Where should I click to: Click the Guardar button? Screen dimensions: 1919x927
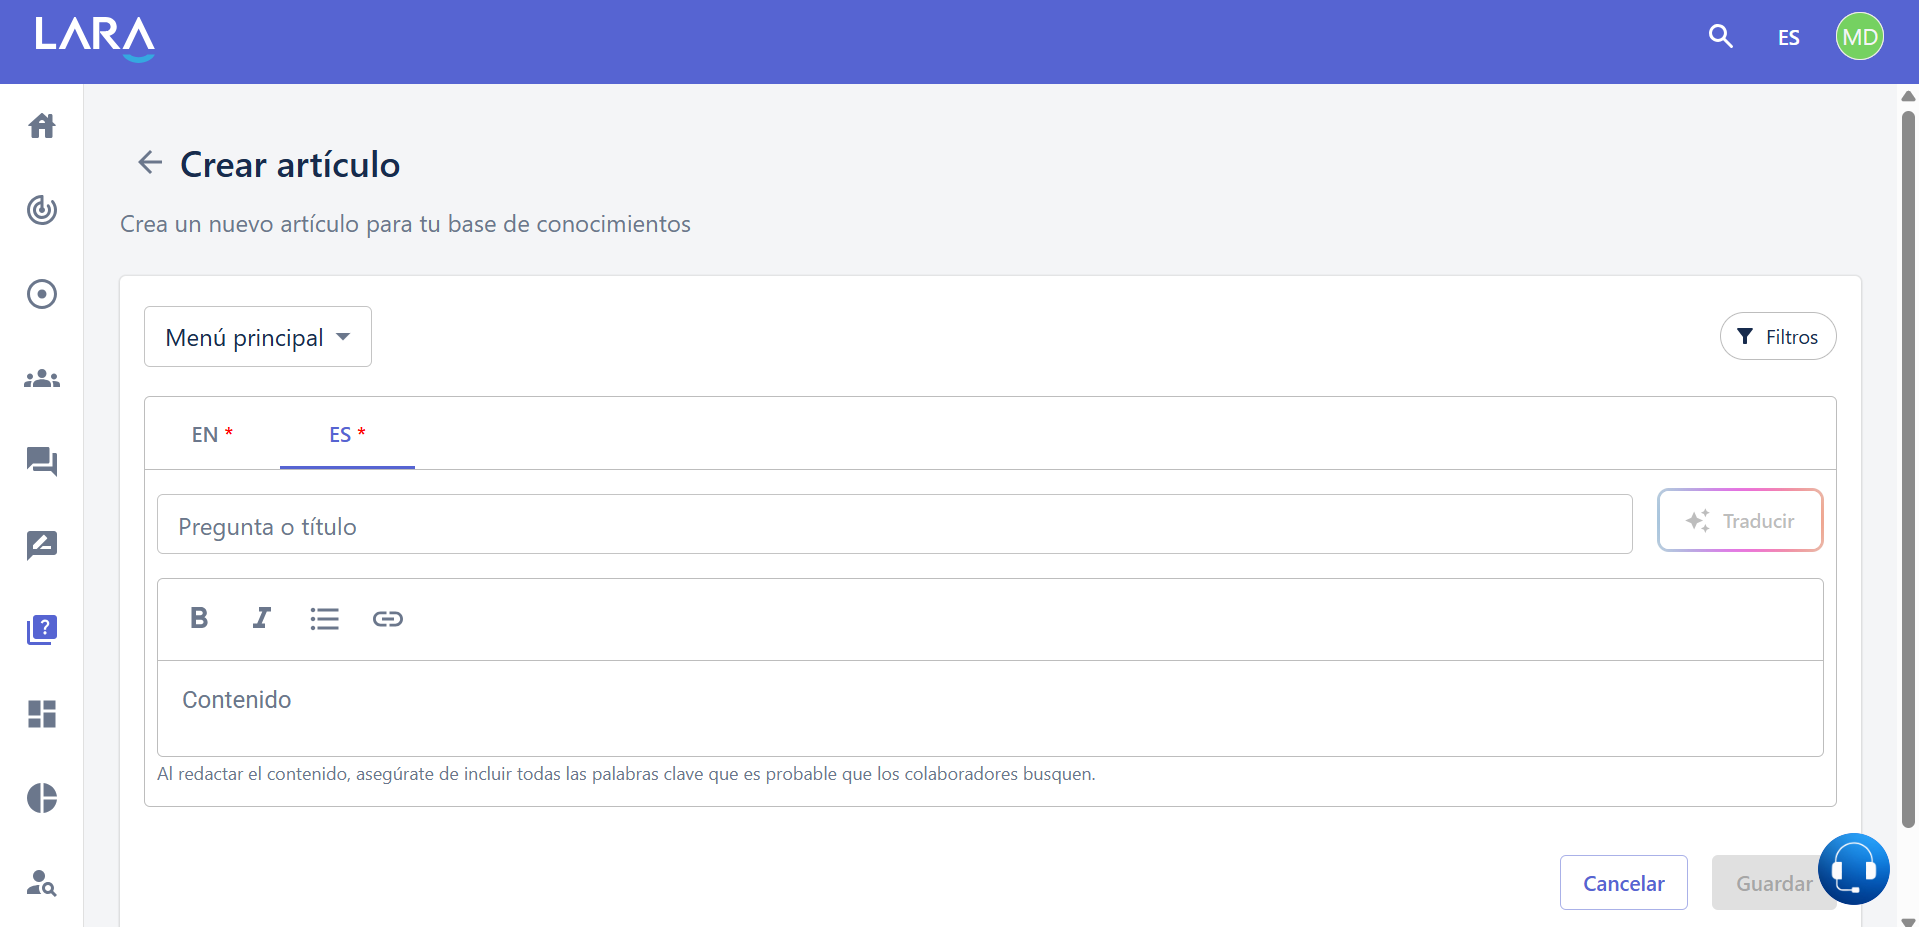click(1773, 883)
